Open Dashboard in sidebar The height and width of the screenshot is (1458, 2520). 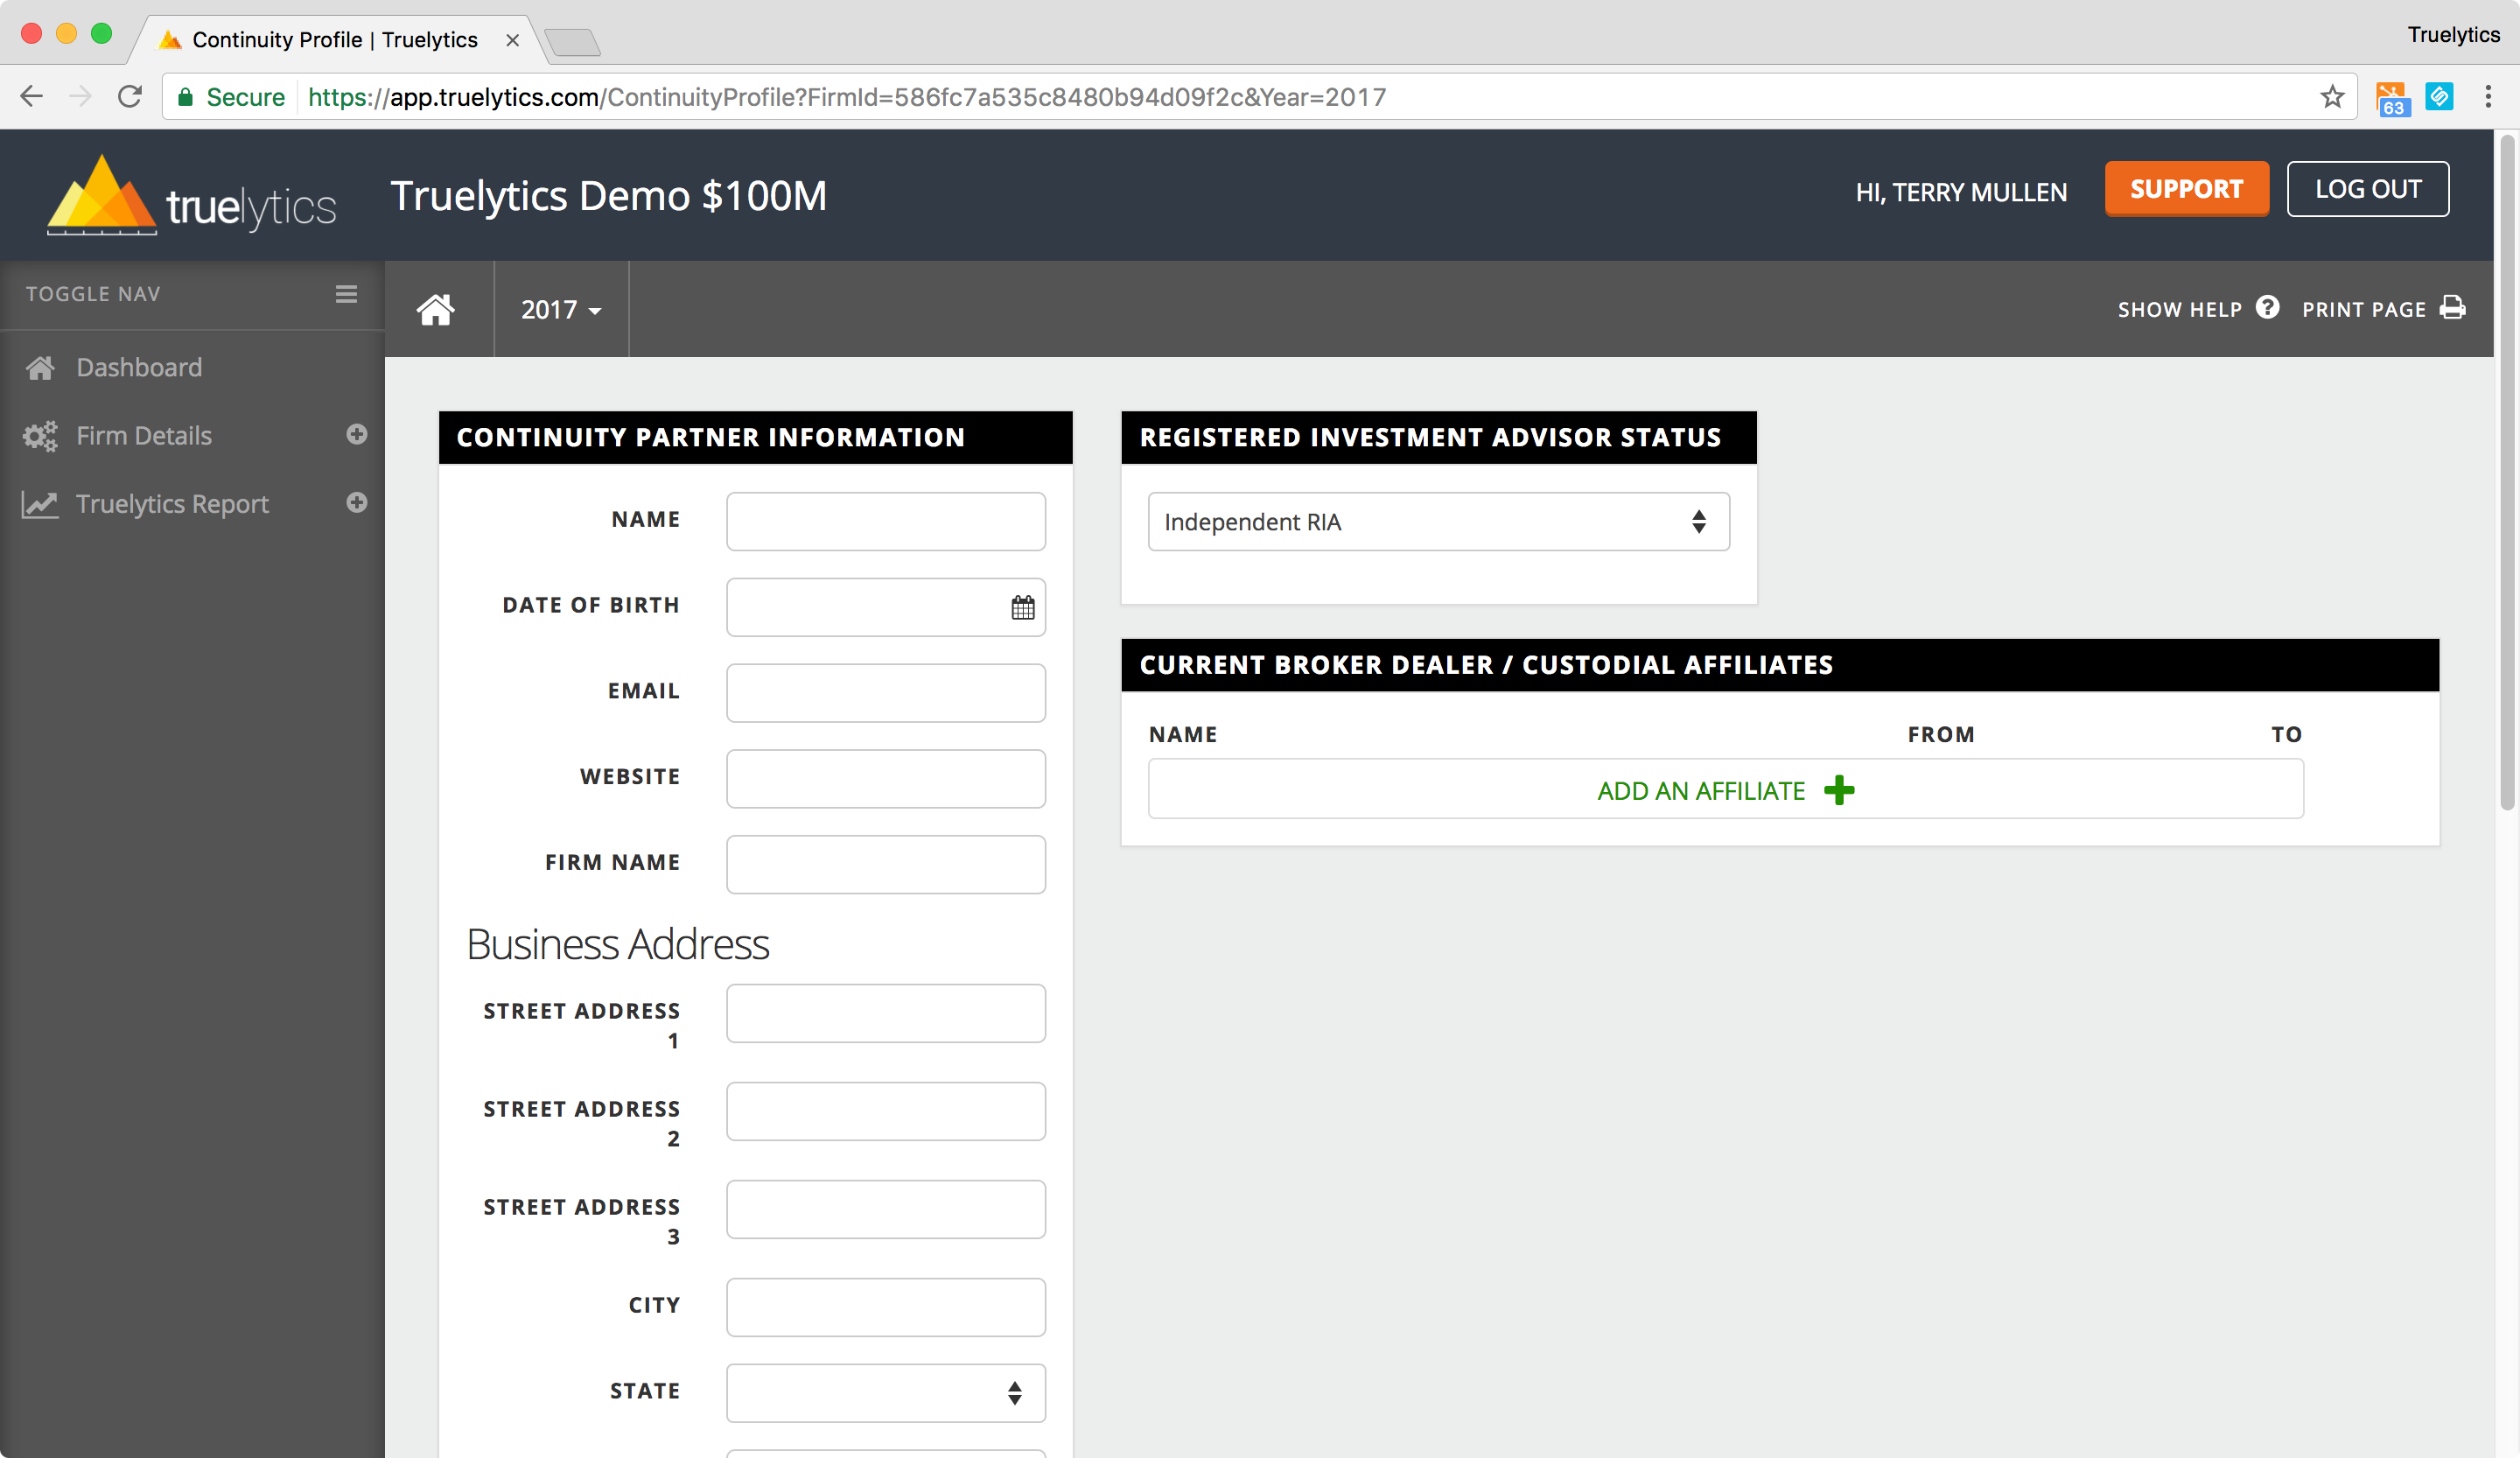139,367
